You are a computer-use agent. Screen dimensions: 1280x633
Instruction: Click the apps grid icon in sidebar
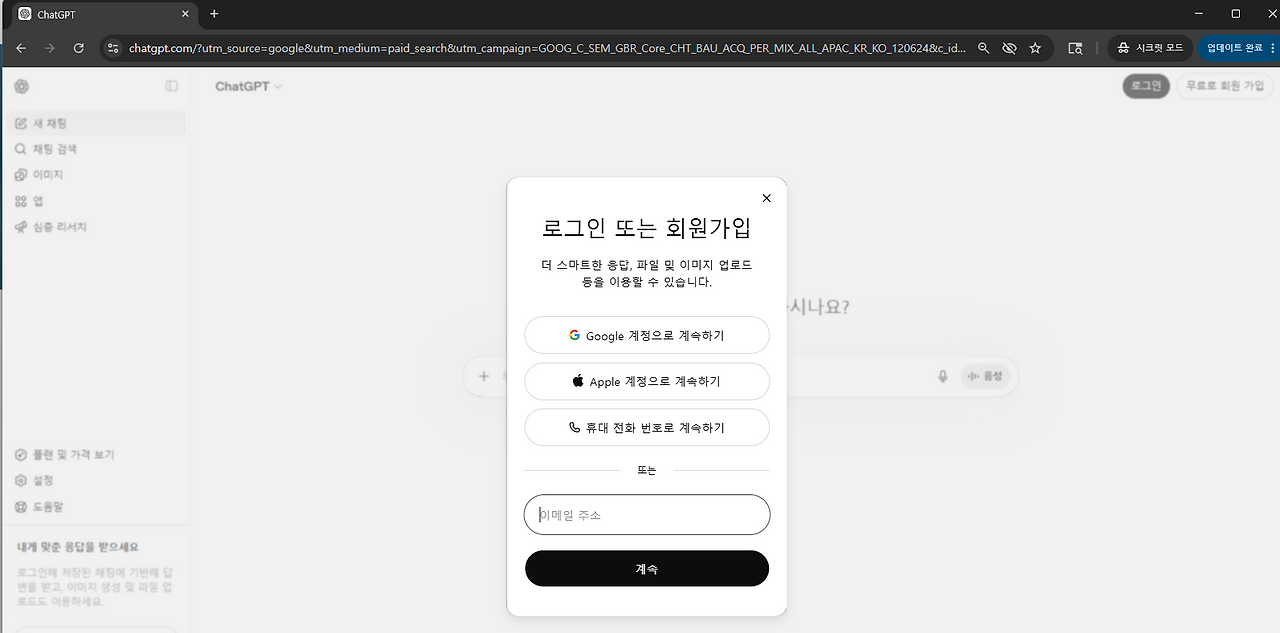pyautogui.click(x=21, y=201)
